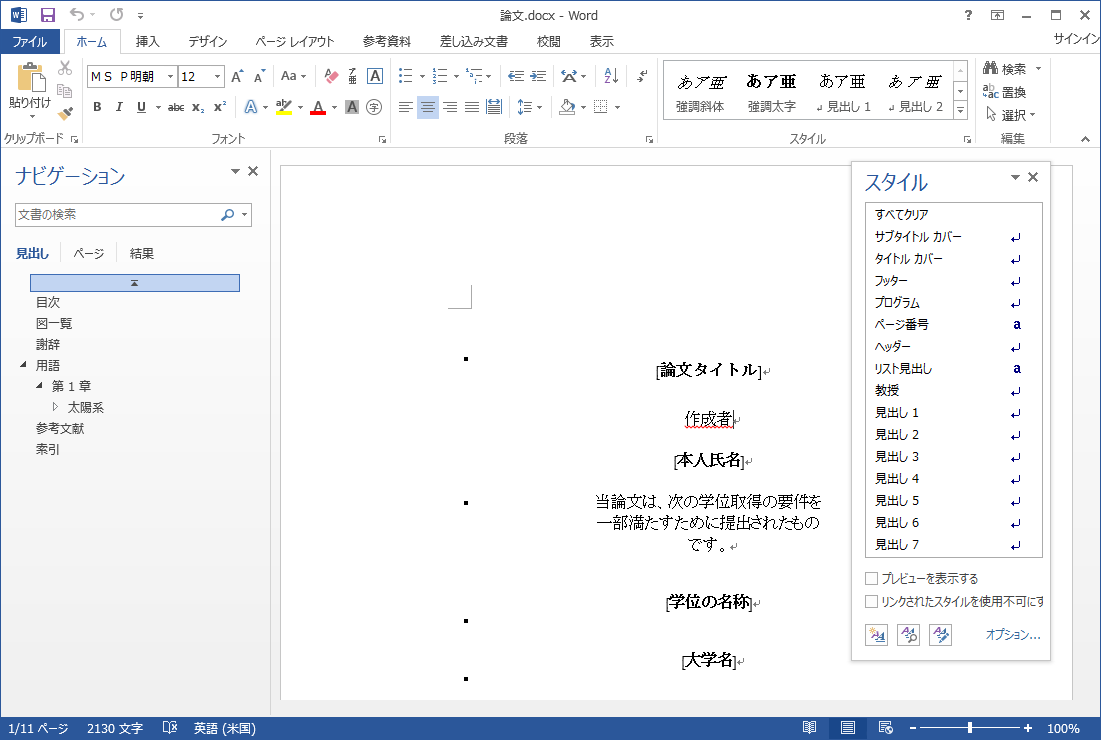Select the numbered list icon
Image resolution: width=1101 pixels, height=740 pixels.
point(441,75)
